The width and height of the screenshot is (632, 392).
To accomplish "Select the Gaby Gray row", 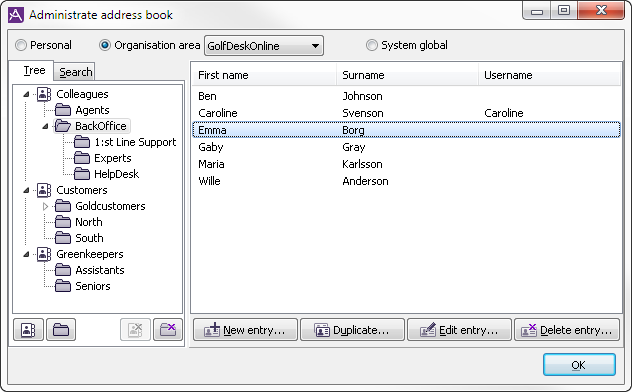I will pos(406,147).
